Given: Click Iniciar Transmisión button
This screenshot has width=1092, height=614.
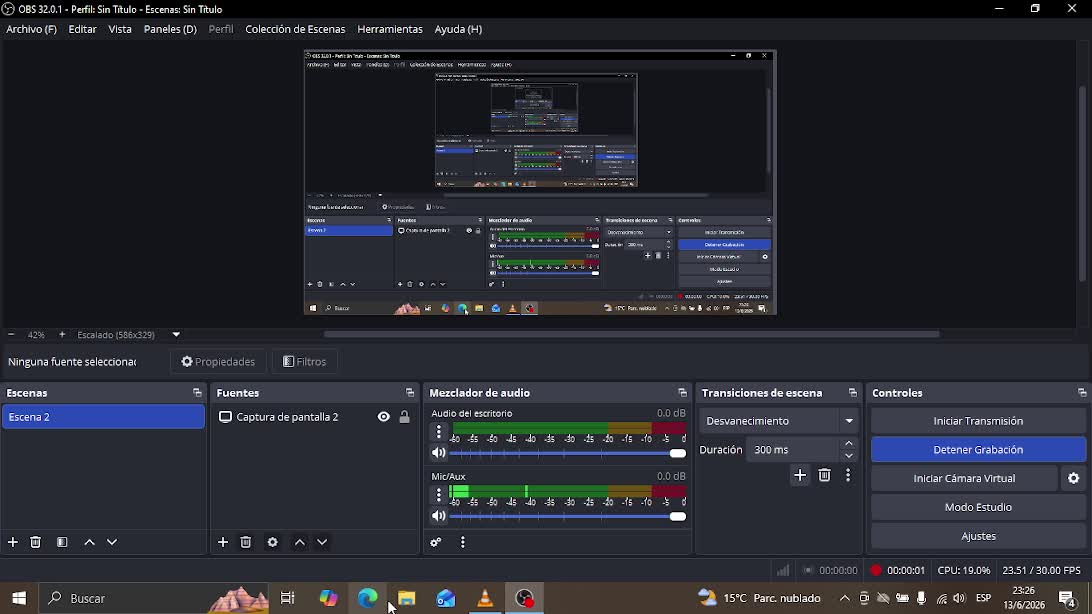Looking at the screenshot, I should coord(978,421).
